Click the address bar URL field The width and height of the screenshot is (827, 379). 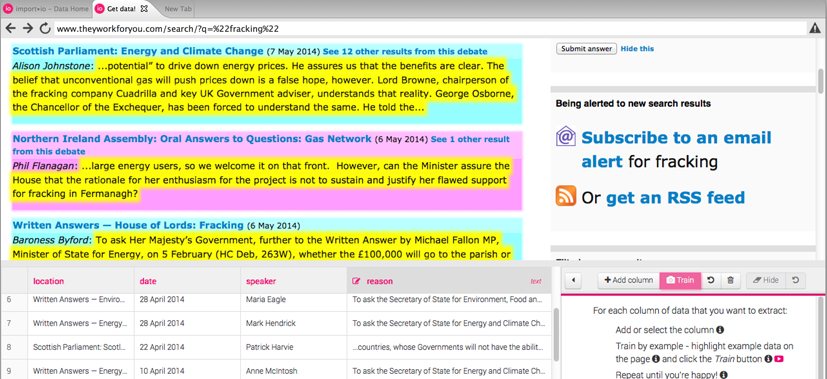coord(430,28)
